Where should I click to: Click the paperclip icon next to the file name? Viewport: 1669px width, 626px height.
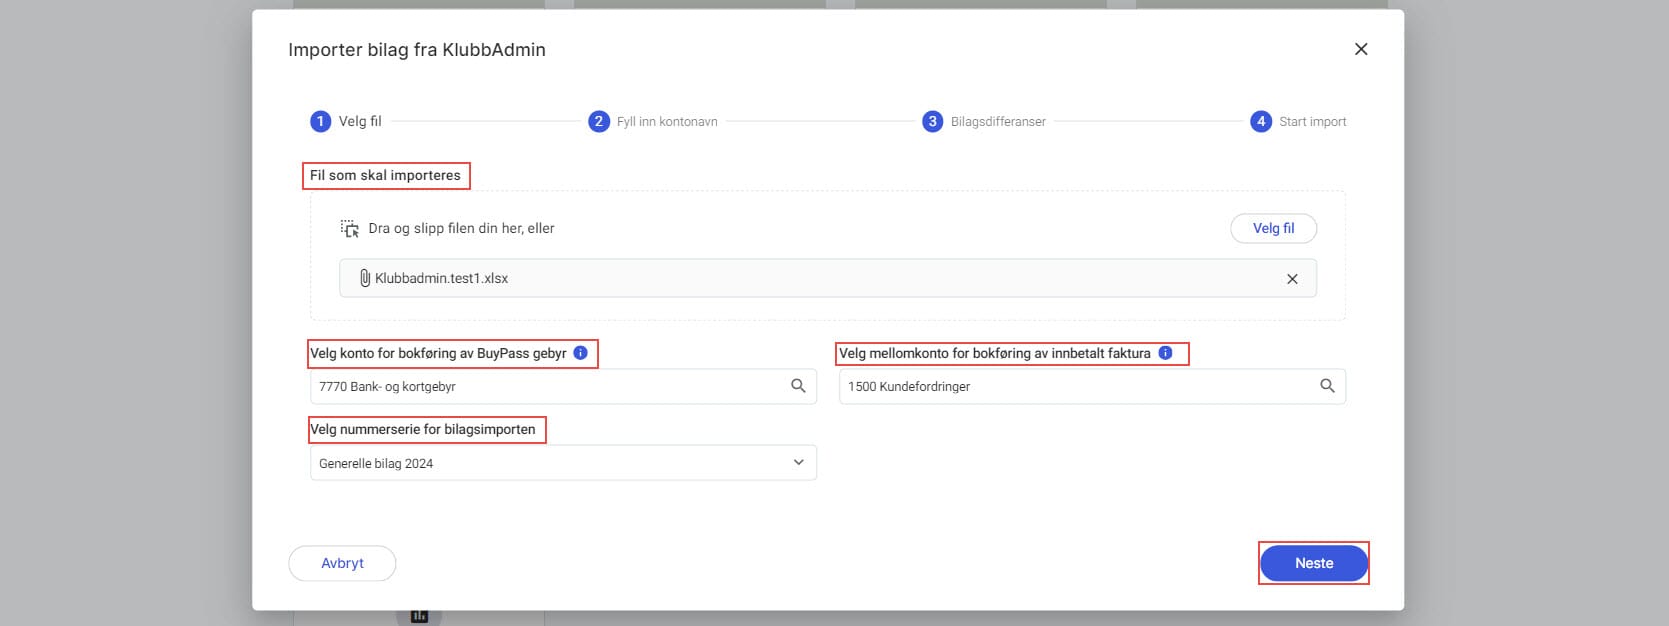pyautogui.click(x=365, y=278)
